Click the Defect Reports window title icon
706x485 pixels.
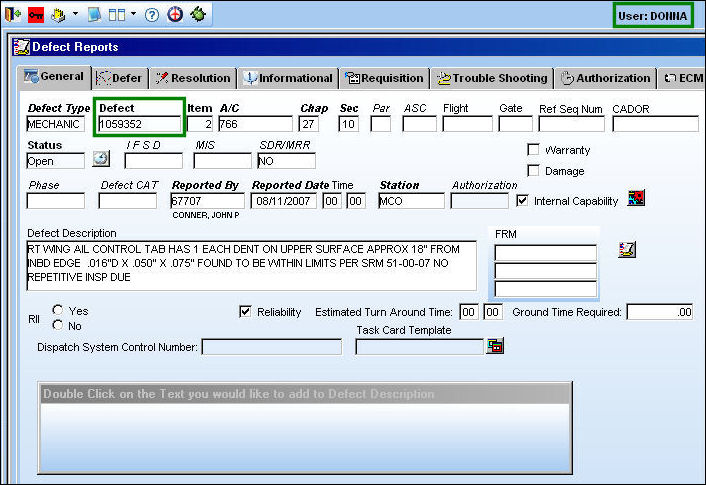click(21, 47)
